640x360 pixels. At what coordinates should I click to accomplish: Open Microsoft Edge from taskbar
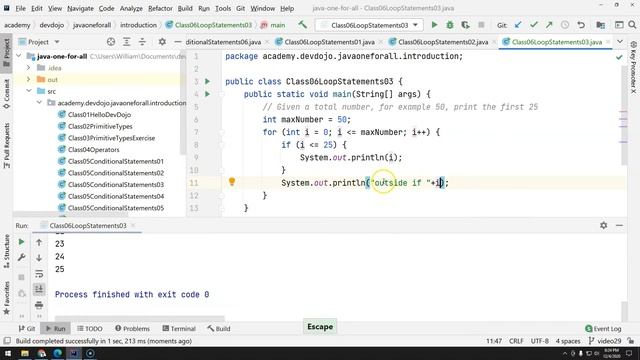coord(58,353)
